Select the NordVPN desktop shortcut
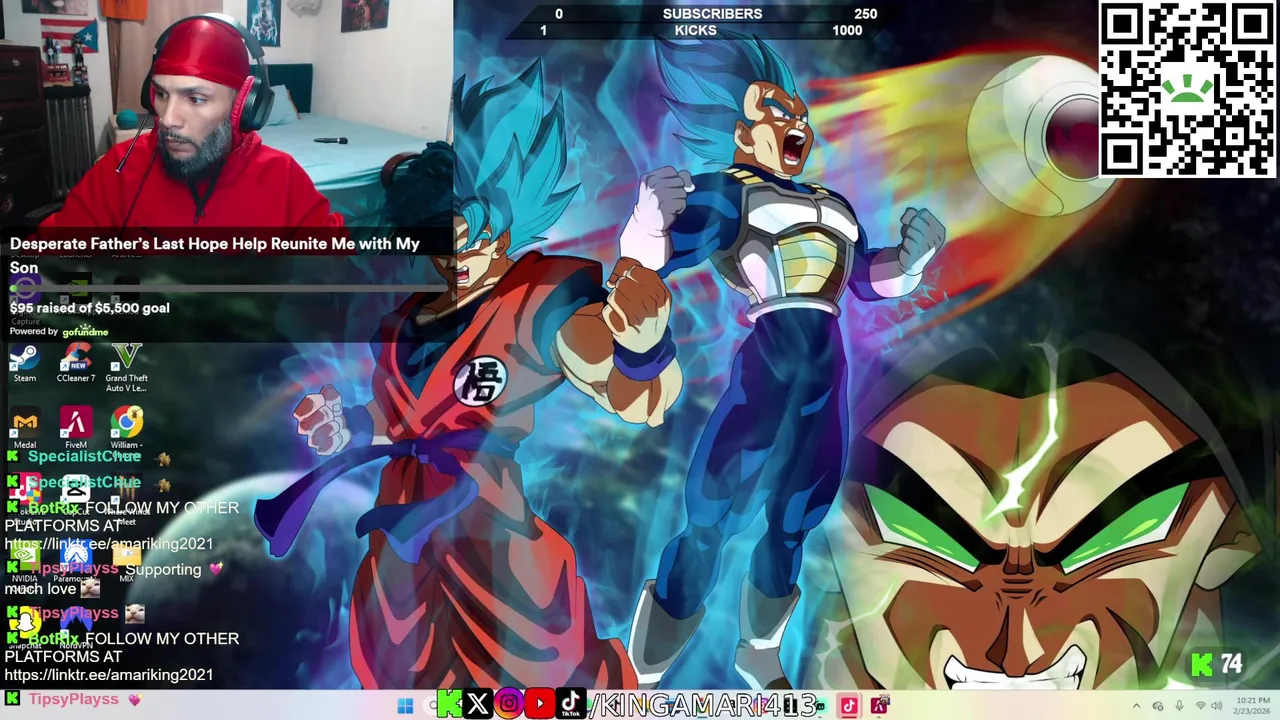Screen dimensions: 1280x720 (76, 628)
